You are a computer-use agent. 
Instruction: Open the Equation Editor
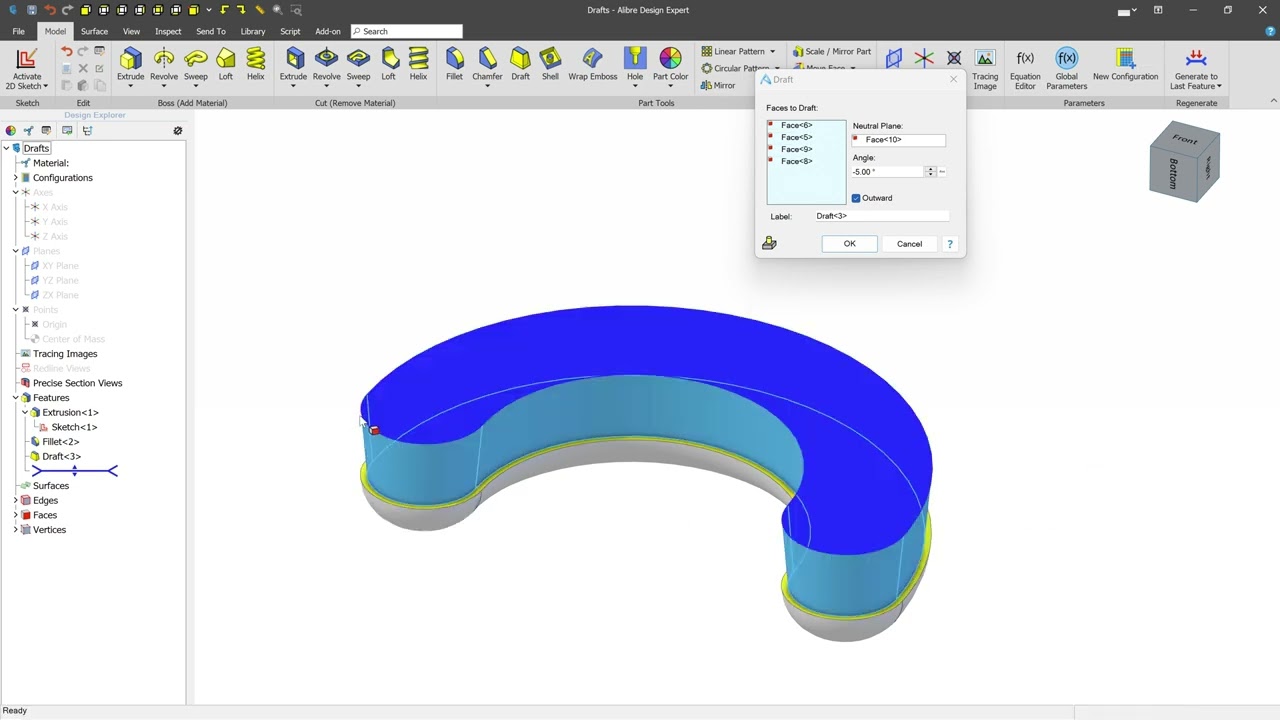(1025, 68)
